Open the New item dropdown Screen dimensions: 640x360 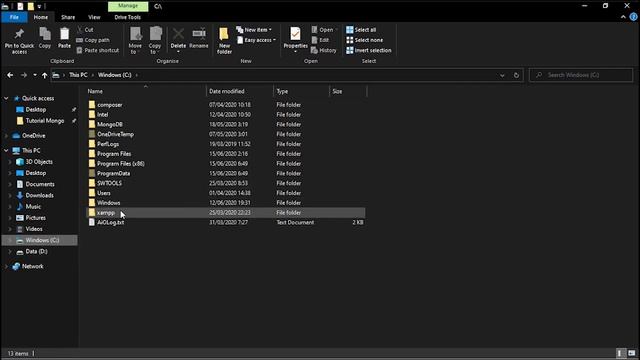point(254,30)
